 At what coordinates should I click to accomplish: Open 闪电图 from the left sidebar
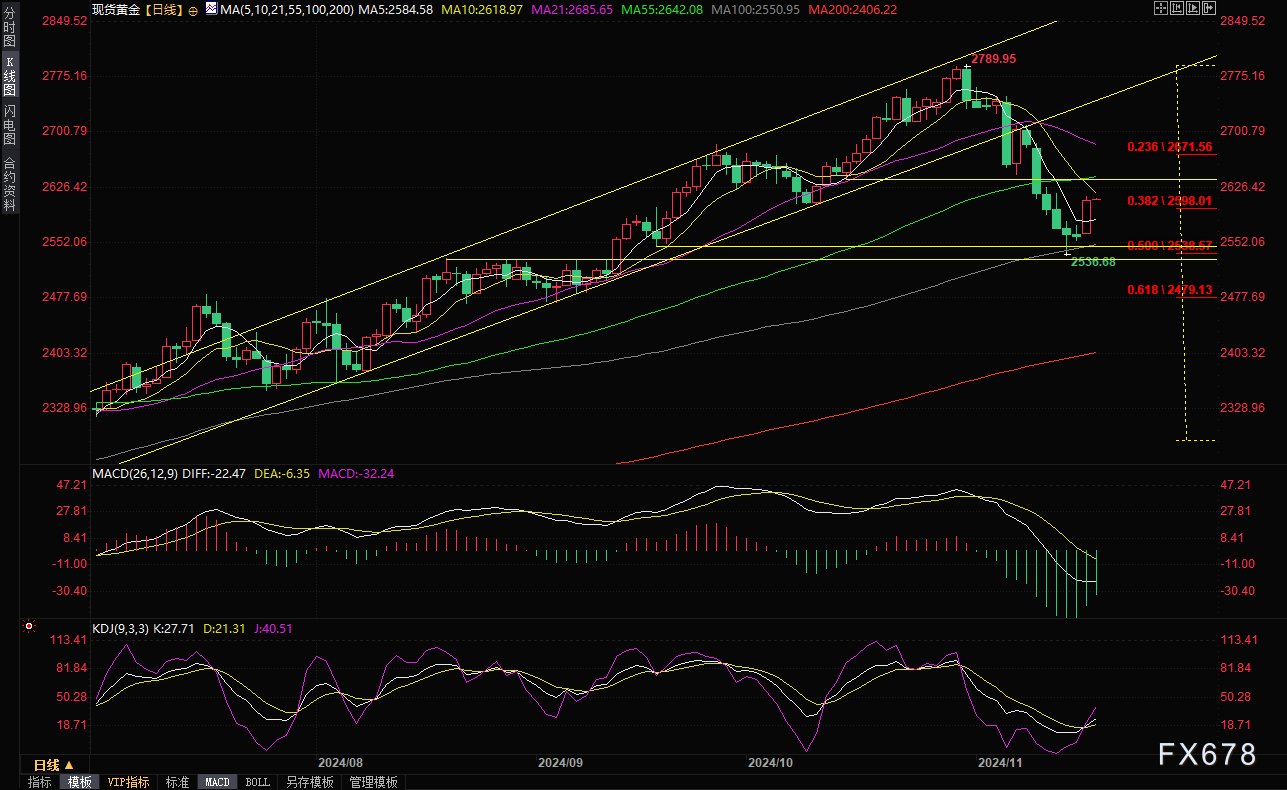pos(9,125)
